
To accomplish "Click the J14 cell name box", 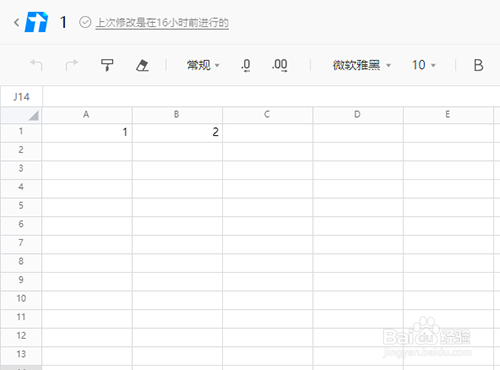I will coord(21,97).
